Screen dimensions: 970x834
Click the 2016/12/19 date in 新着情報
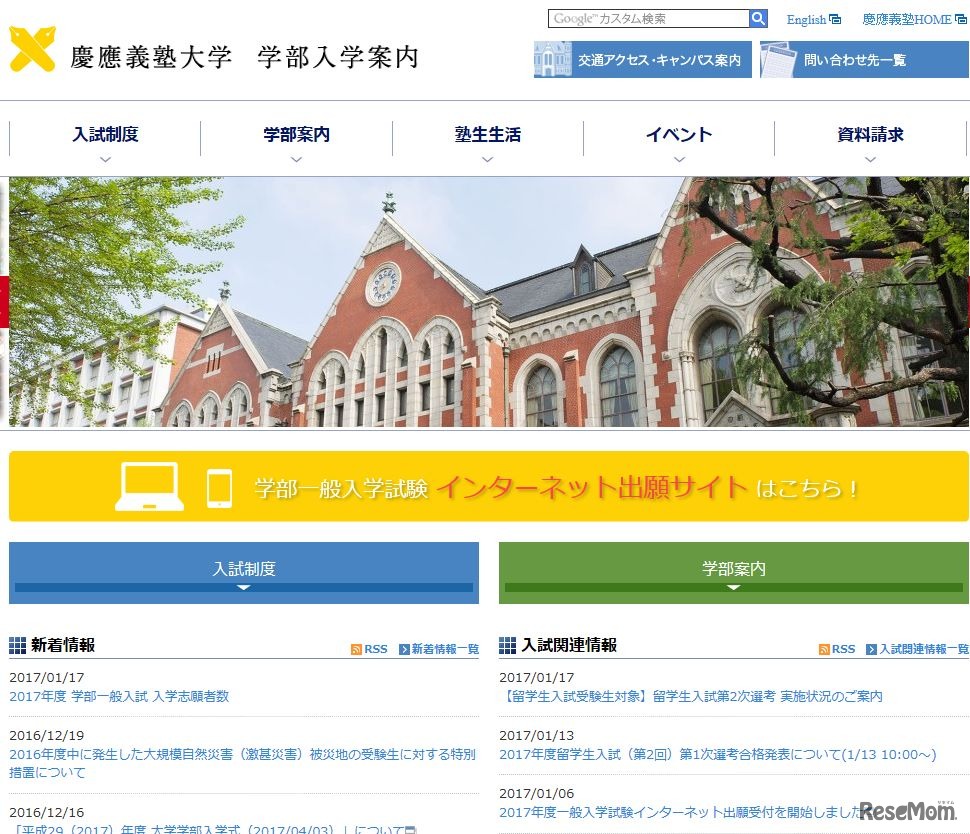(46, 736)
